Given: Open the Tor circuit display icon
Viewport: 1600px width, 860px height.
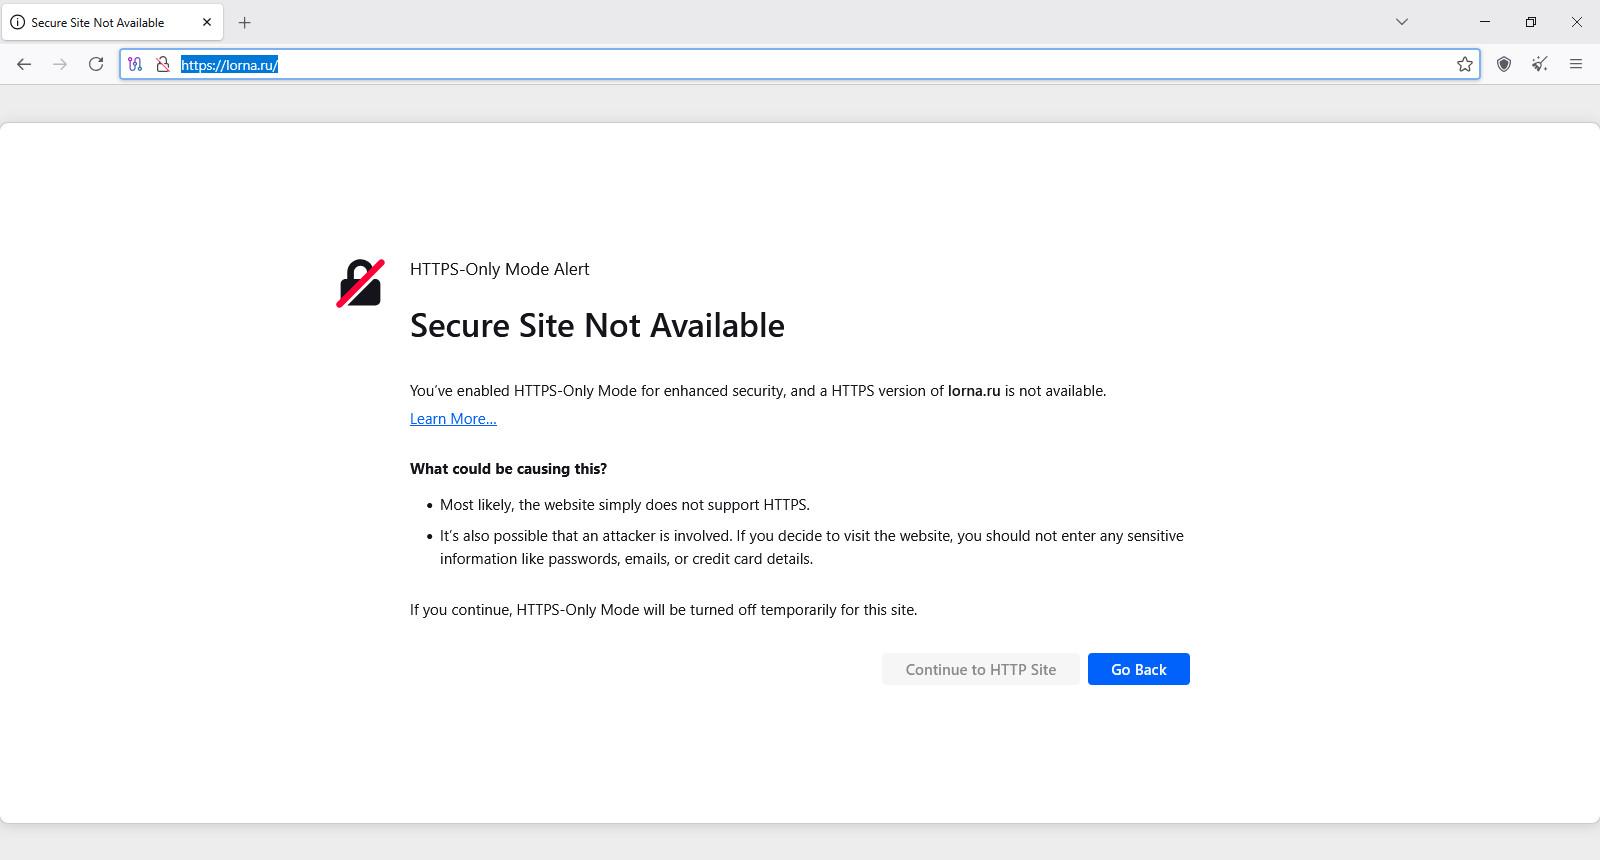Looking at the screenshot, I should (x=135, y=64).
